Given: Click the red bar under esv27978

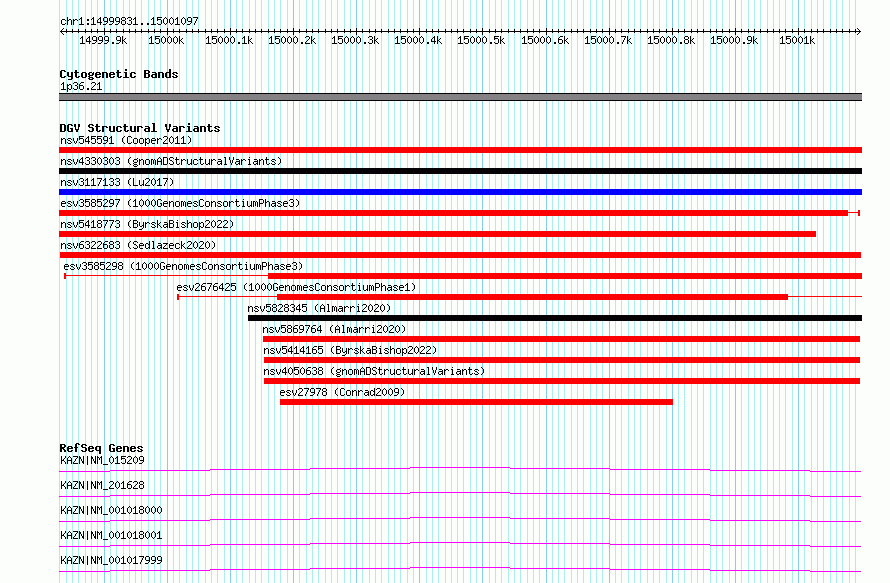Looking at the screenshot, I should coord(476,402).
